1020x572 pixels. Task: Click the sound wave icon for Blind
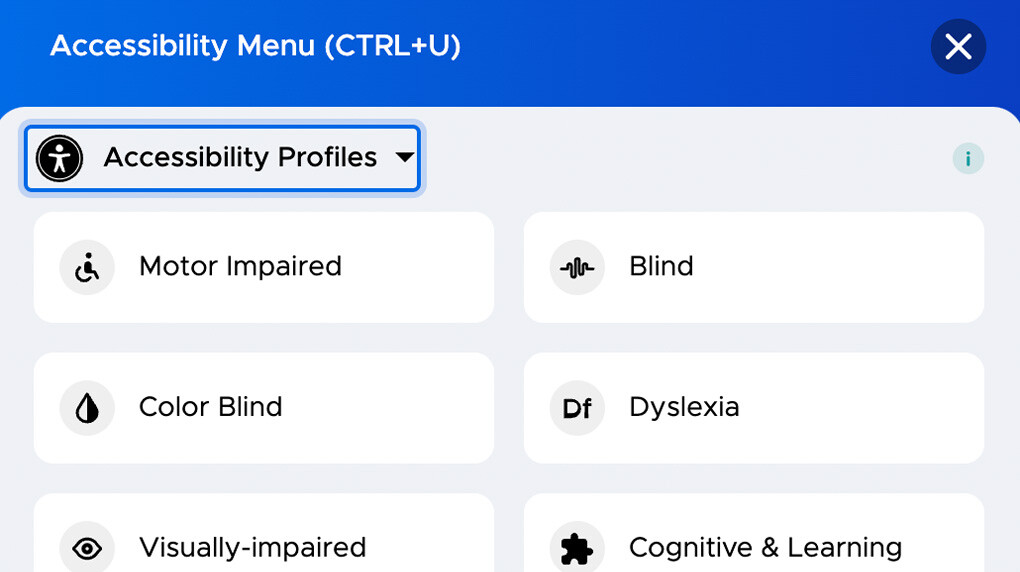tap(577, 267)
